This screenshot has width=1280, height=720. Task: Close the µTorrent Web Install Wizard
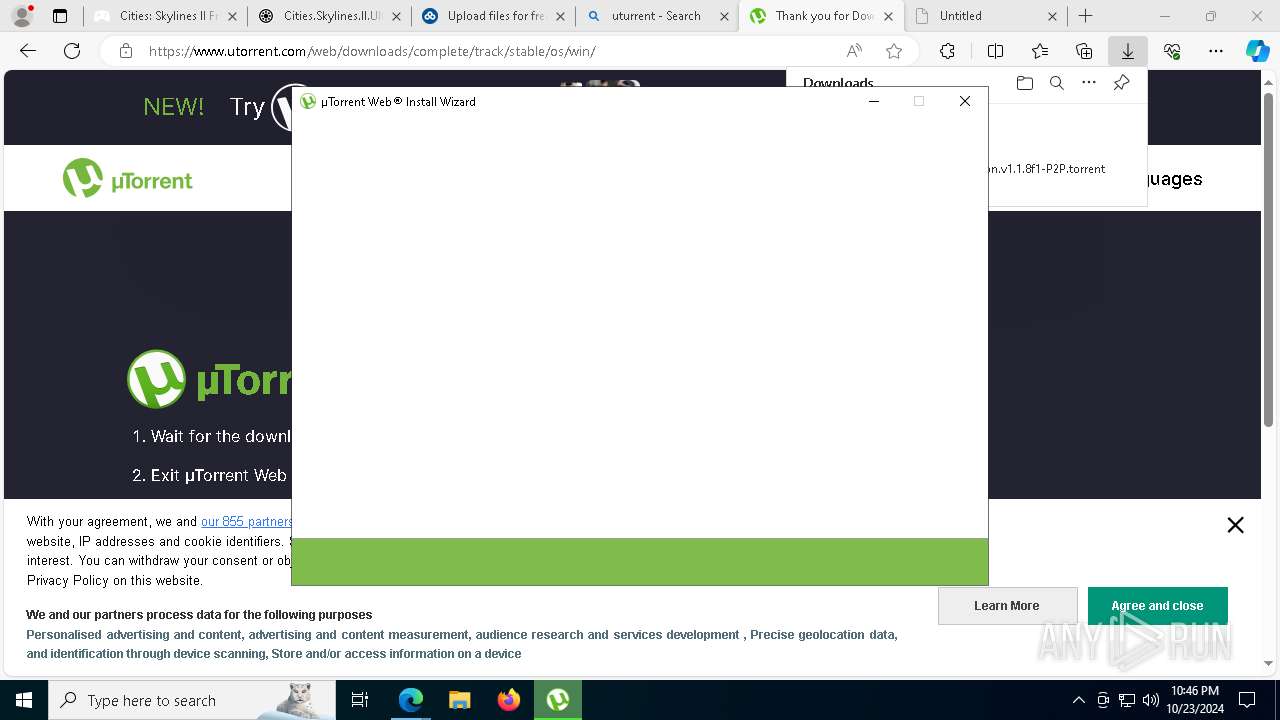(965, 101)
